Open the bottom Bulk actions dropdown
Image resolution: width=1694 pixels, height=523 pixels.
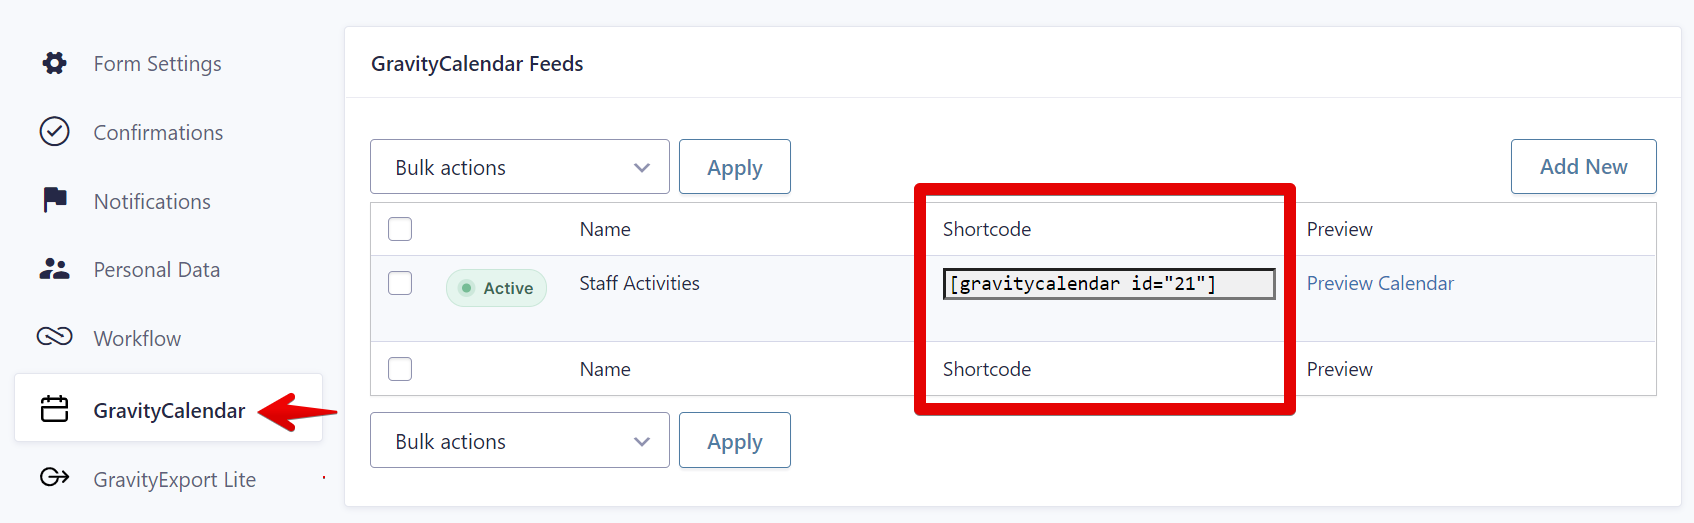point(519,441)
